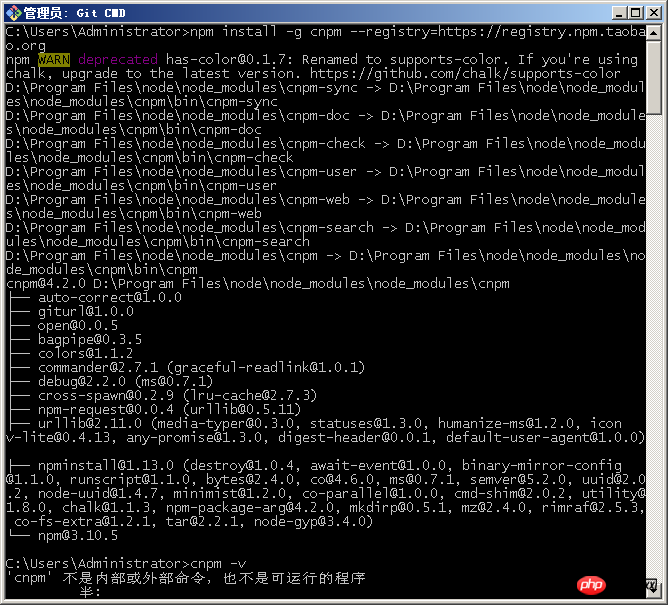Click the 'cnpm@4.2.0' package line
Screen dimensions: 668x605
click(x=258, y=284)
